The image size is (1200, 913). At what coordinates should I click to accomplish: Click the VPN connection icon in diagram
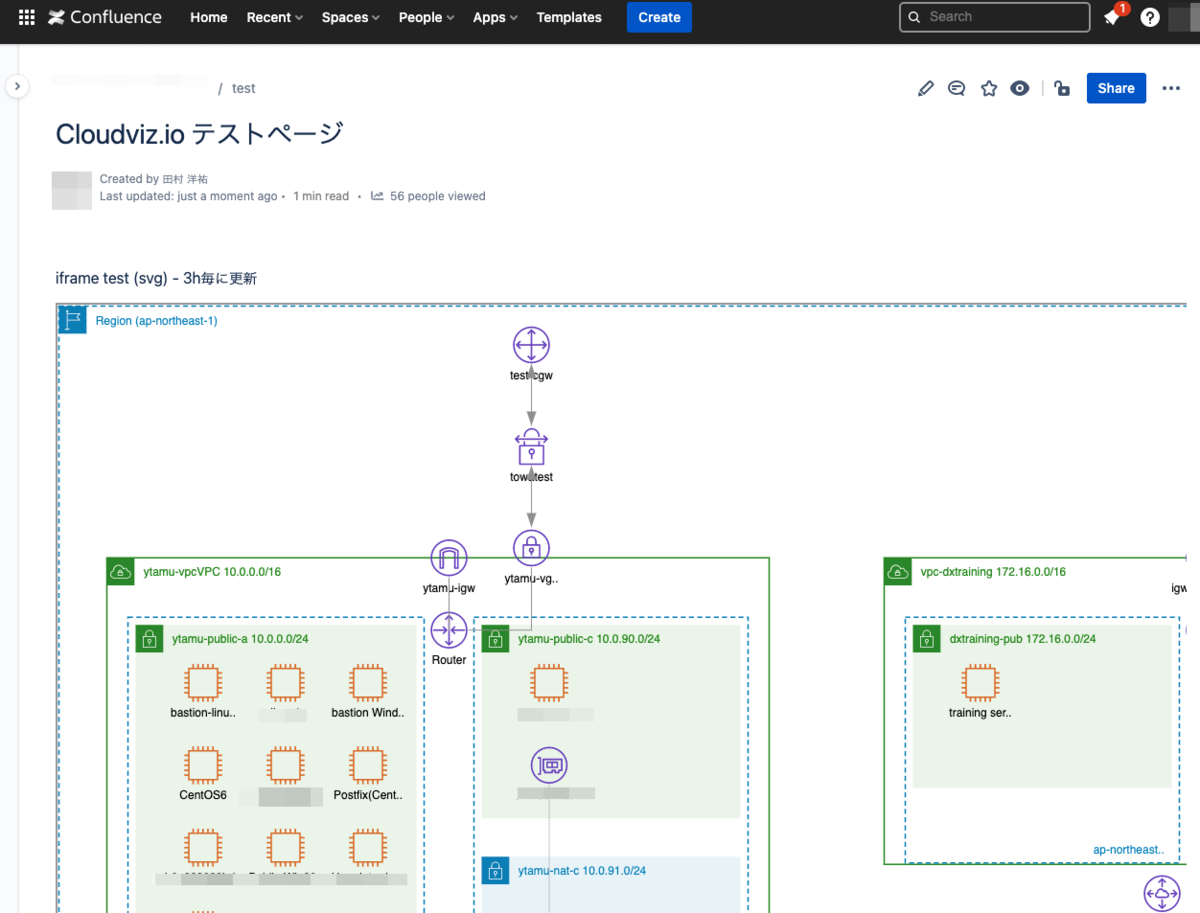point(531,447)
